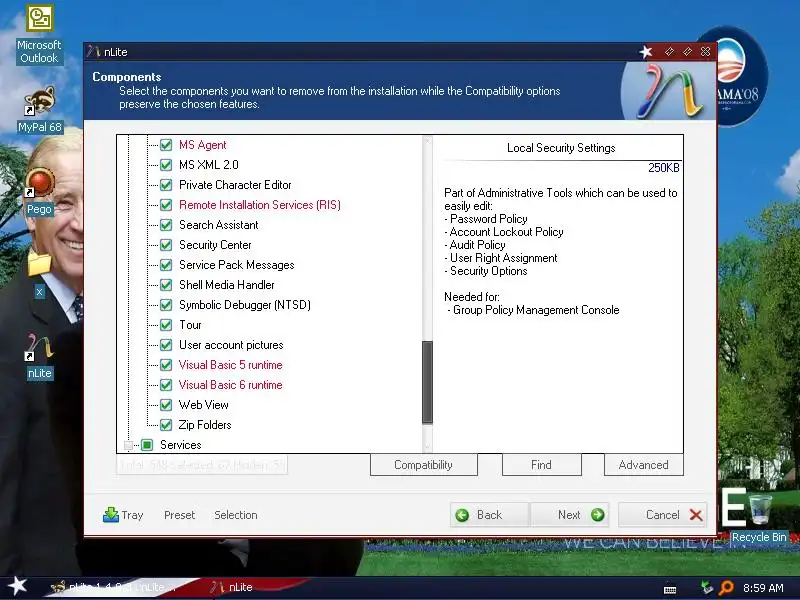Activate the nLite taskbar button
This screenshot has width=800, height=600.
point(232,587)
